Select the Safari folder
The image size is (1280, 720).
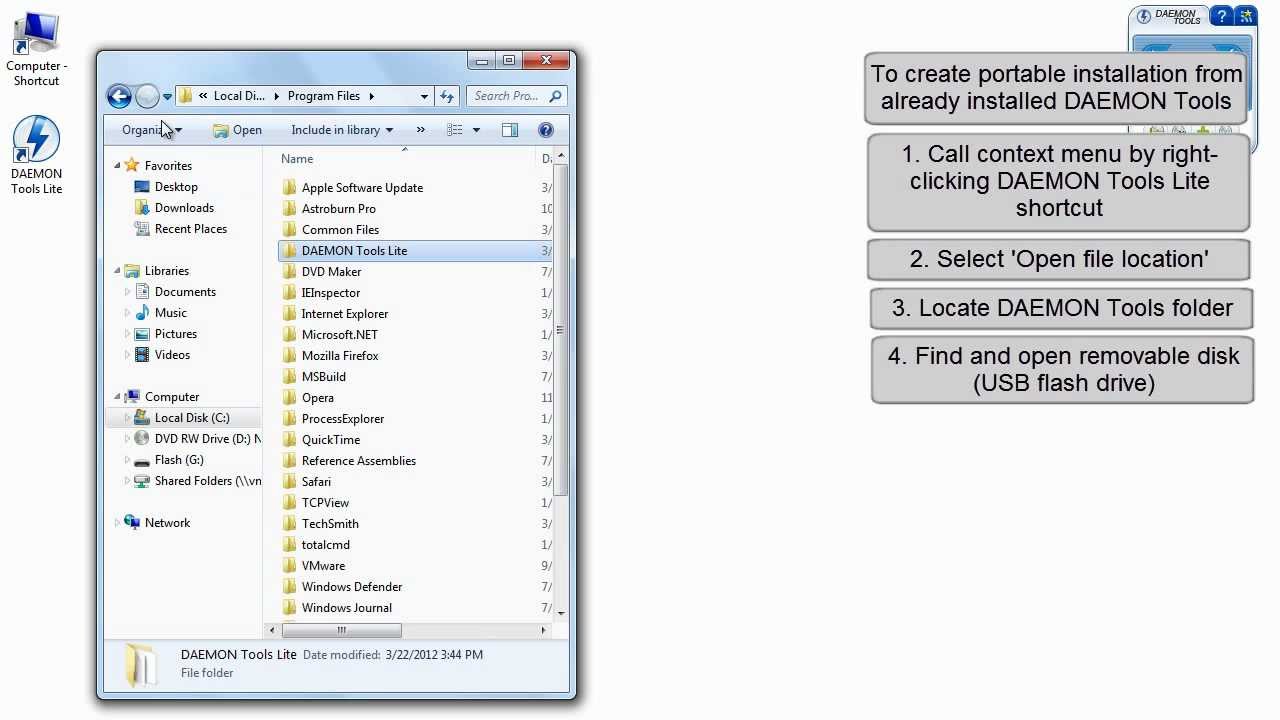click(316, 482)
